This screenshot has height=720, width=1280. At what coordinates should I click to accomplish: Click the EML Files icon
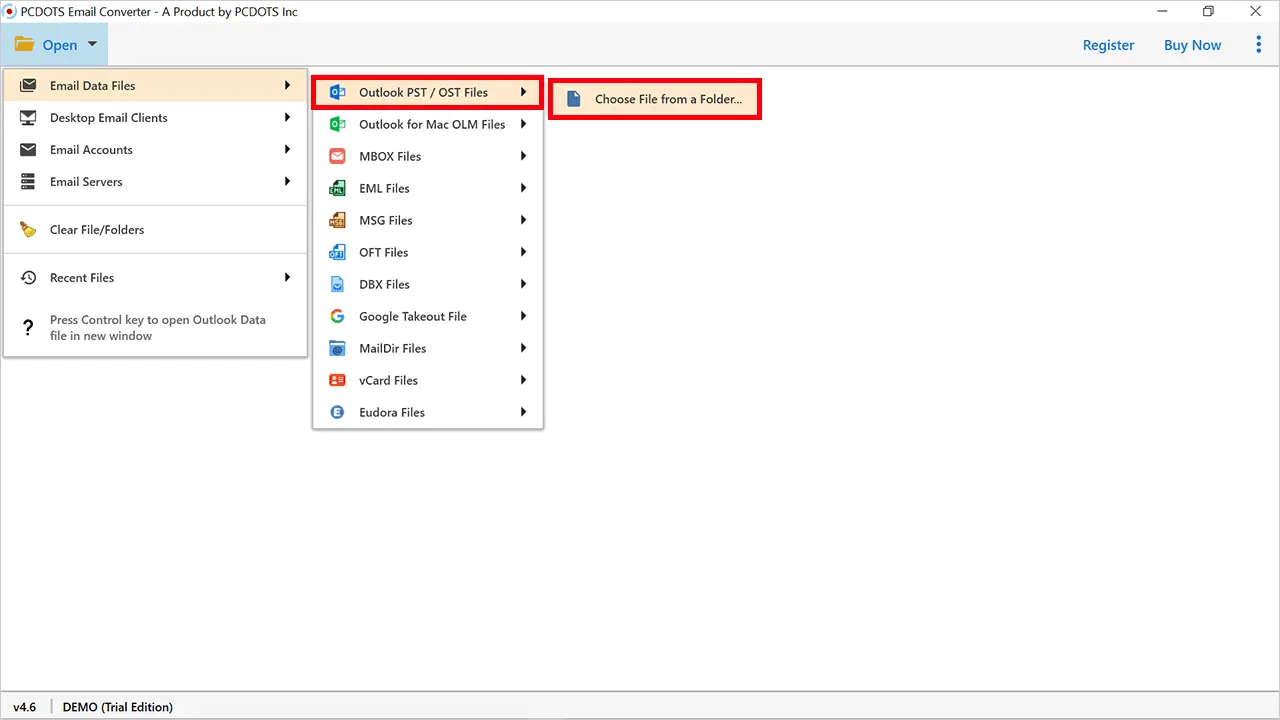[338, 189]
